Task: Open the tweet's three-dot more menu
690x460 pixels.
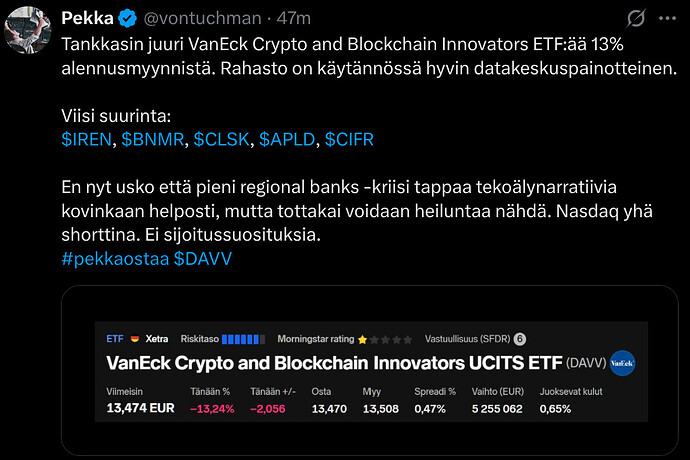Action: click(x=667, y=19)
